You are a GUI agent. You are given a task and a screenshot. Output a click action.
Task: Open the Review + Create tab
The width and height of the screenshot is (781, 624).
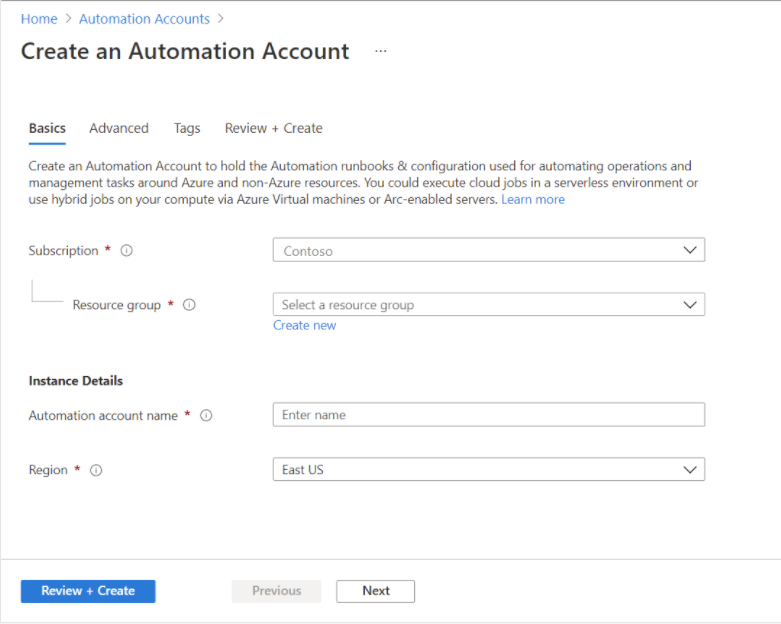(x=273, y=128)
